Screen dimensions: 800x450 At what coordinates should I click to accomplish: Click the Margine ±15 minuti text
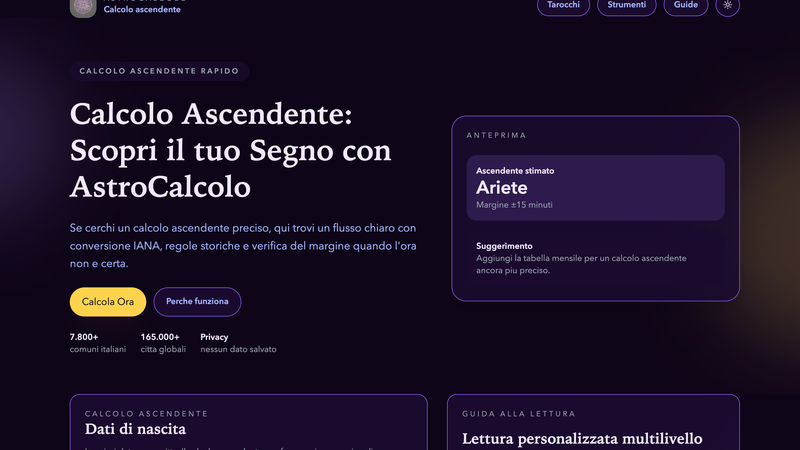coord(514,205)
